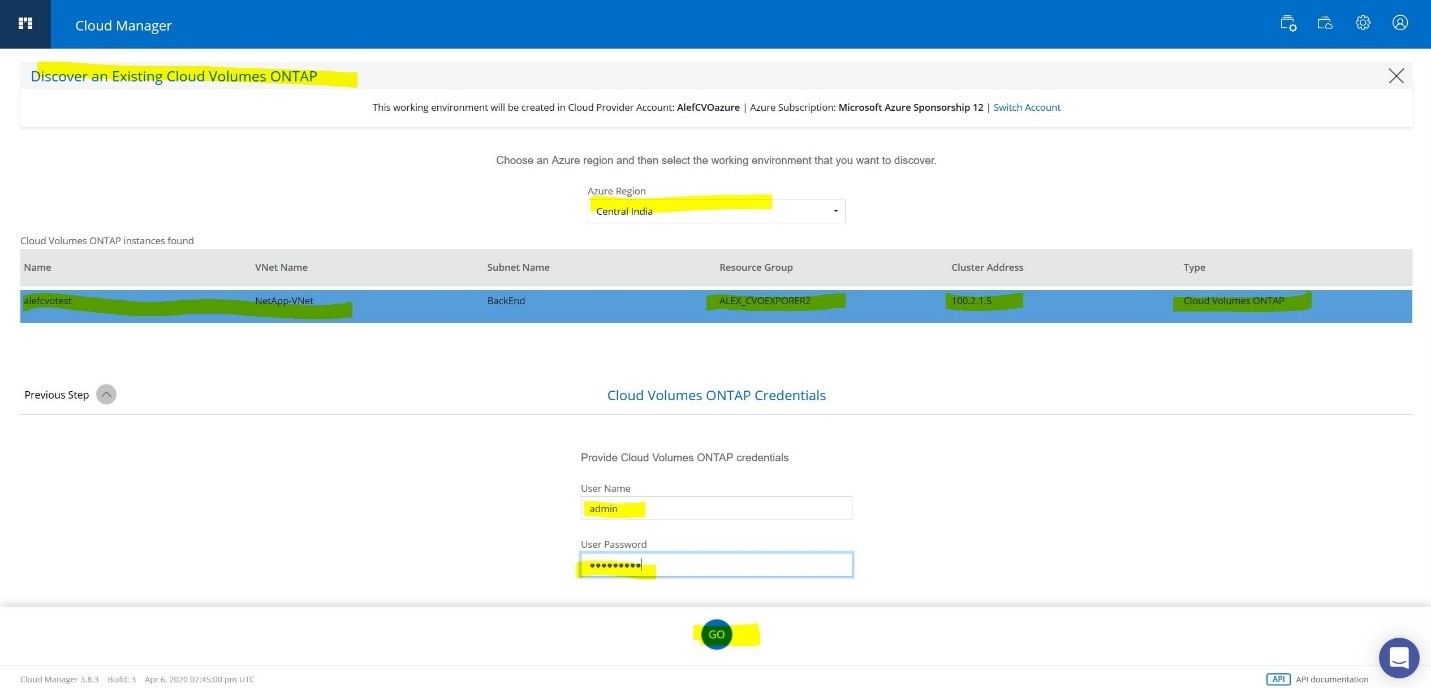
Task: Open the API documentation link
Action: 1332,680
